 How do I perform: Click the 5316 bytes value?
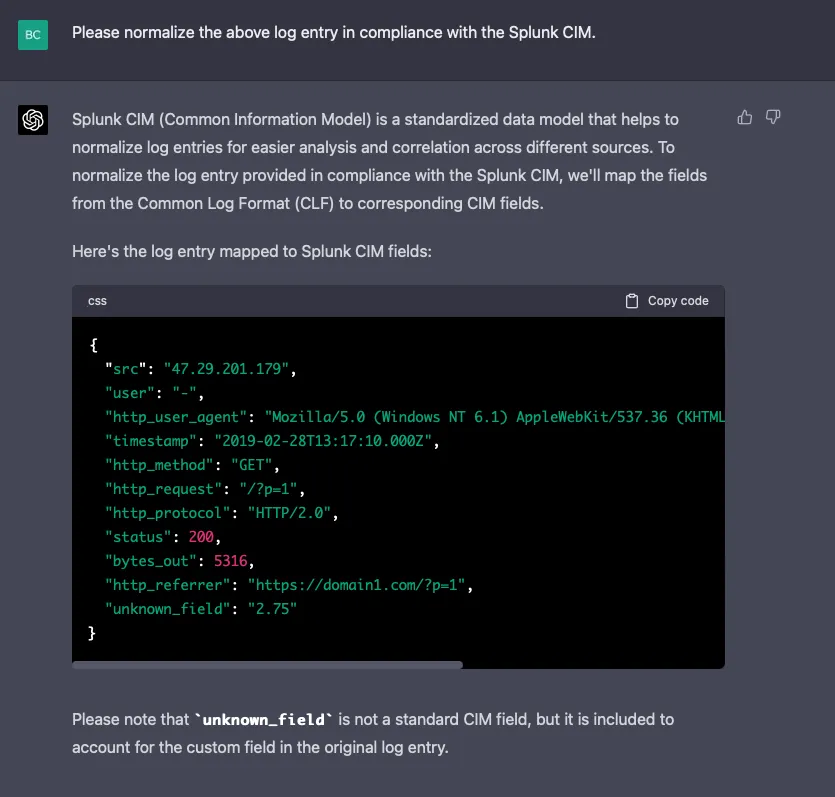(230, 561)
